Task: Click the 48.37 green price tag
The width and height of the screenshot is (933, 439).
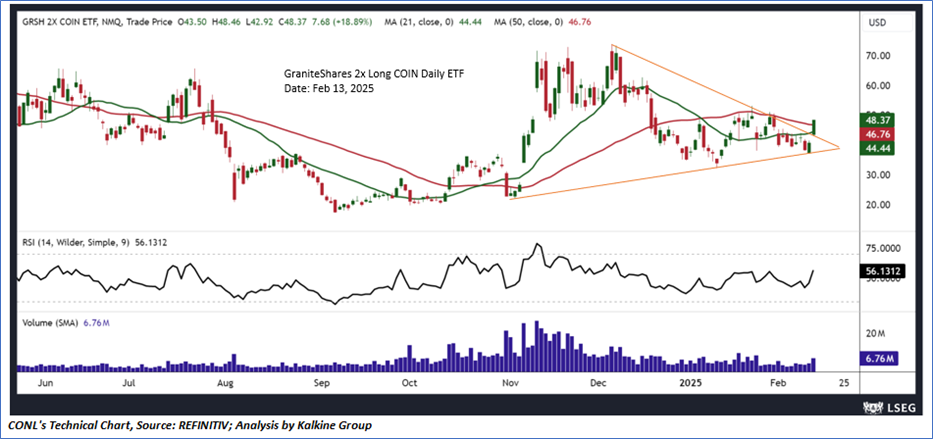Action: [x=877, y=121]
